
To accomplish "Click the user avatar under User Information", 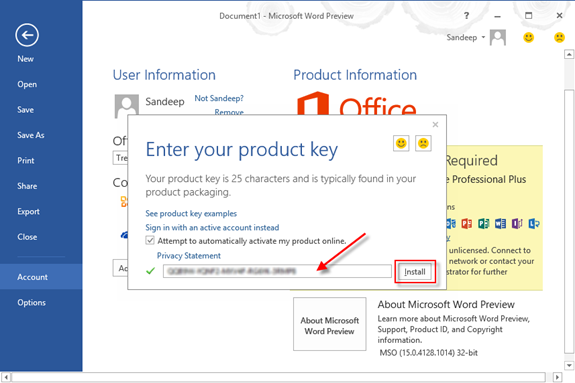I will click(127, 106).
